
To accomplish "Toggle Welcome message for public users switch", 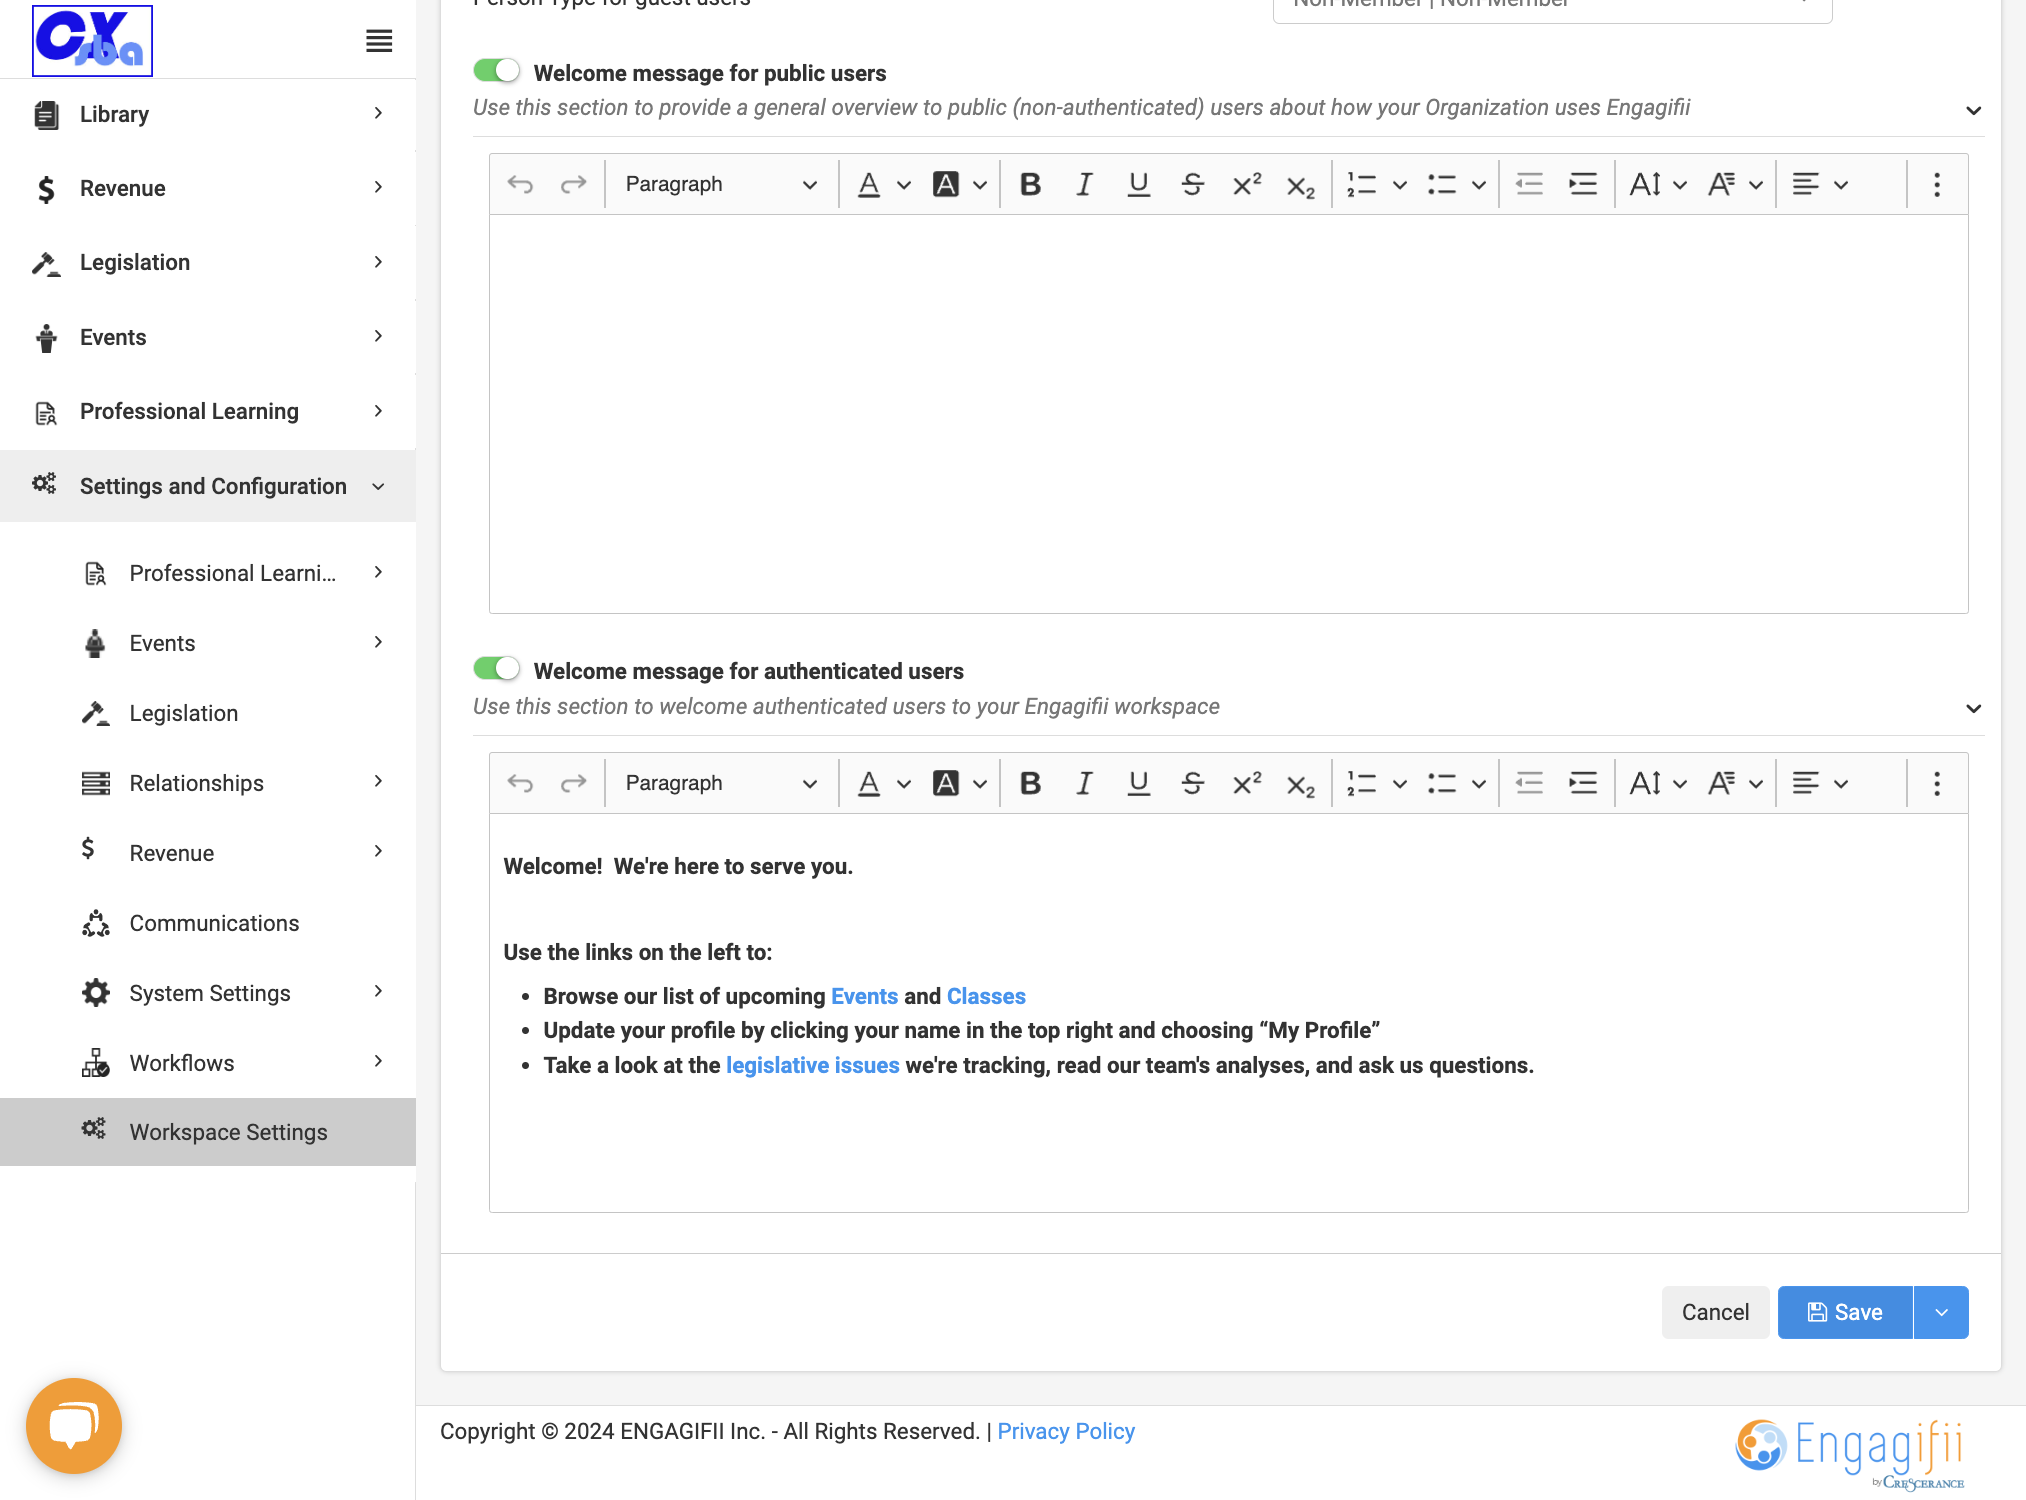I will pos(497,70).
